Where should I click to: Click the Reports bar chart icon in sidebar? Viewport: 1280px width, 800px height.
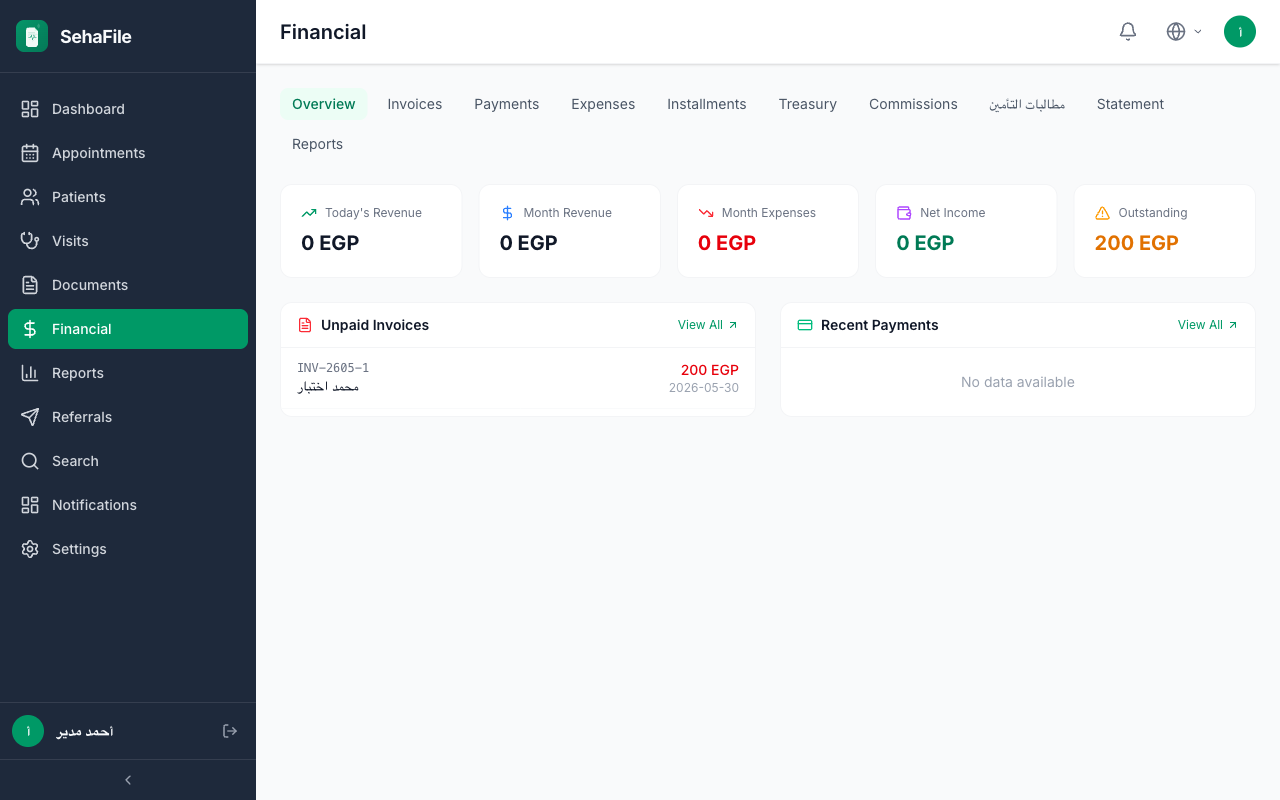coord(30,373)
